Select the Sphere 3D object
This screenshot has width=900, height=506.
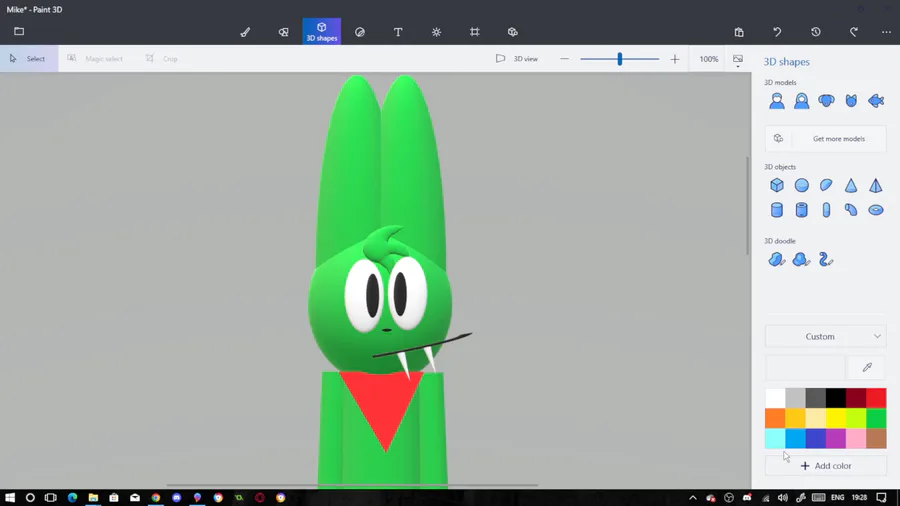[801, 185]
